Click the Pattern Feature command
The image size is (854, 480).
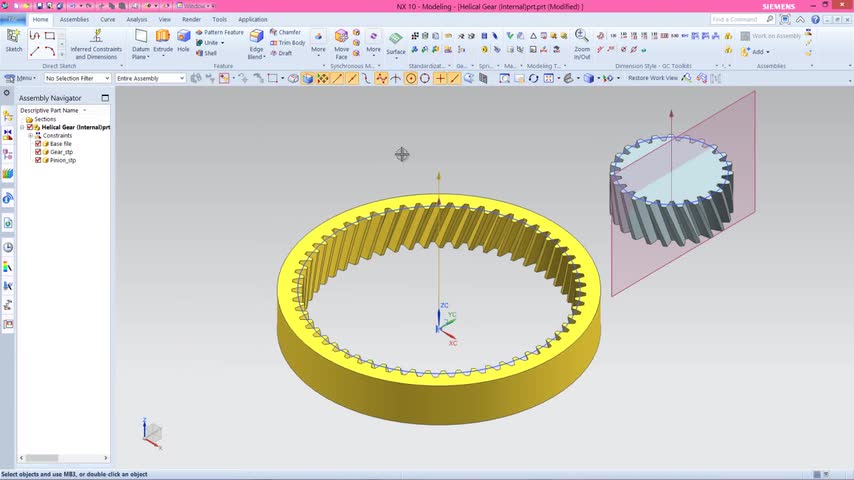pyautogui.click(x=219, y=32)
